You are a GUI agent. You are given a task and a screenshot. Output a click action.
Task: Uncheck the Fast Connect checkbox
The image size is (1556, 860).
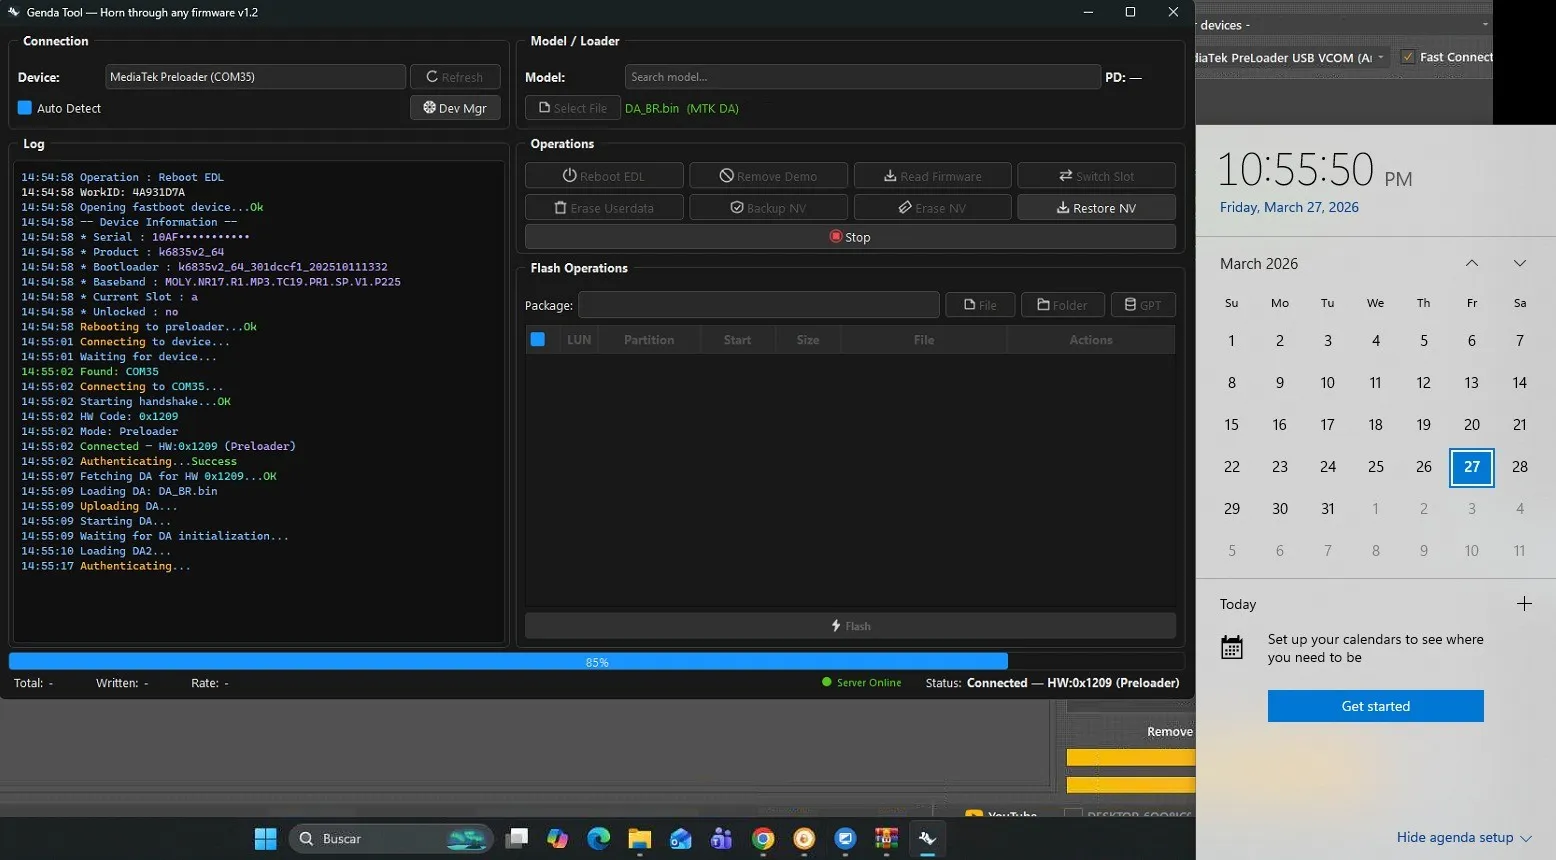(1408, 57)
